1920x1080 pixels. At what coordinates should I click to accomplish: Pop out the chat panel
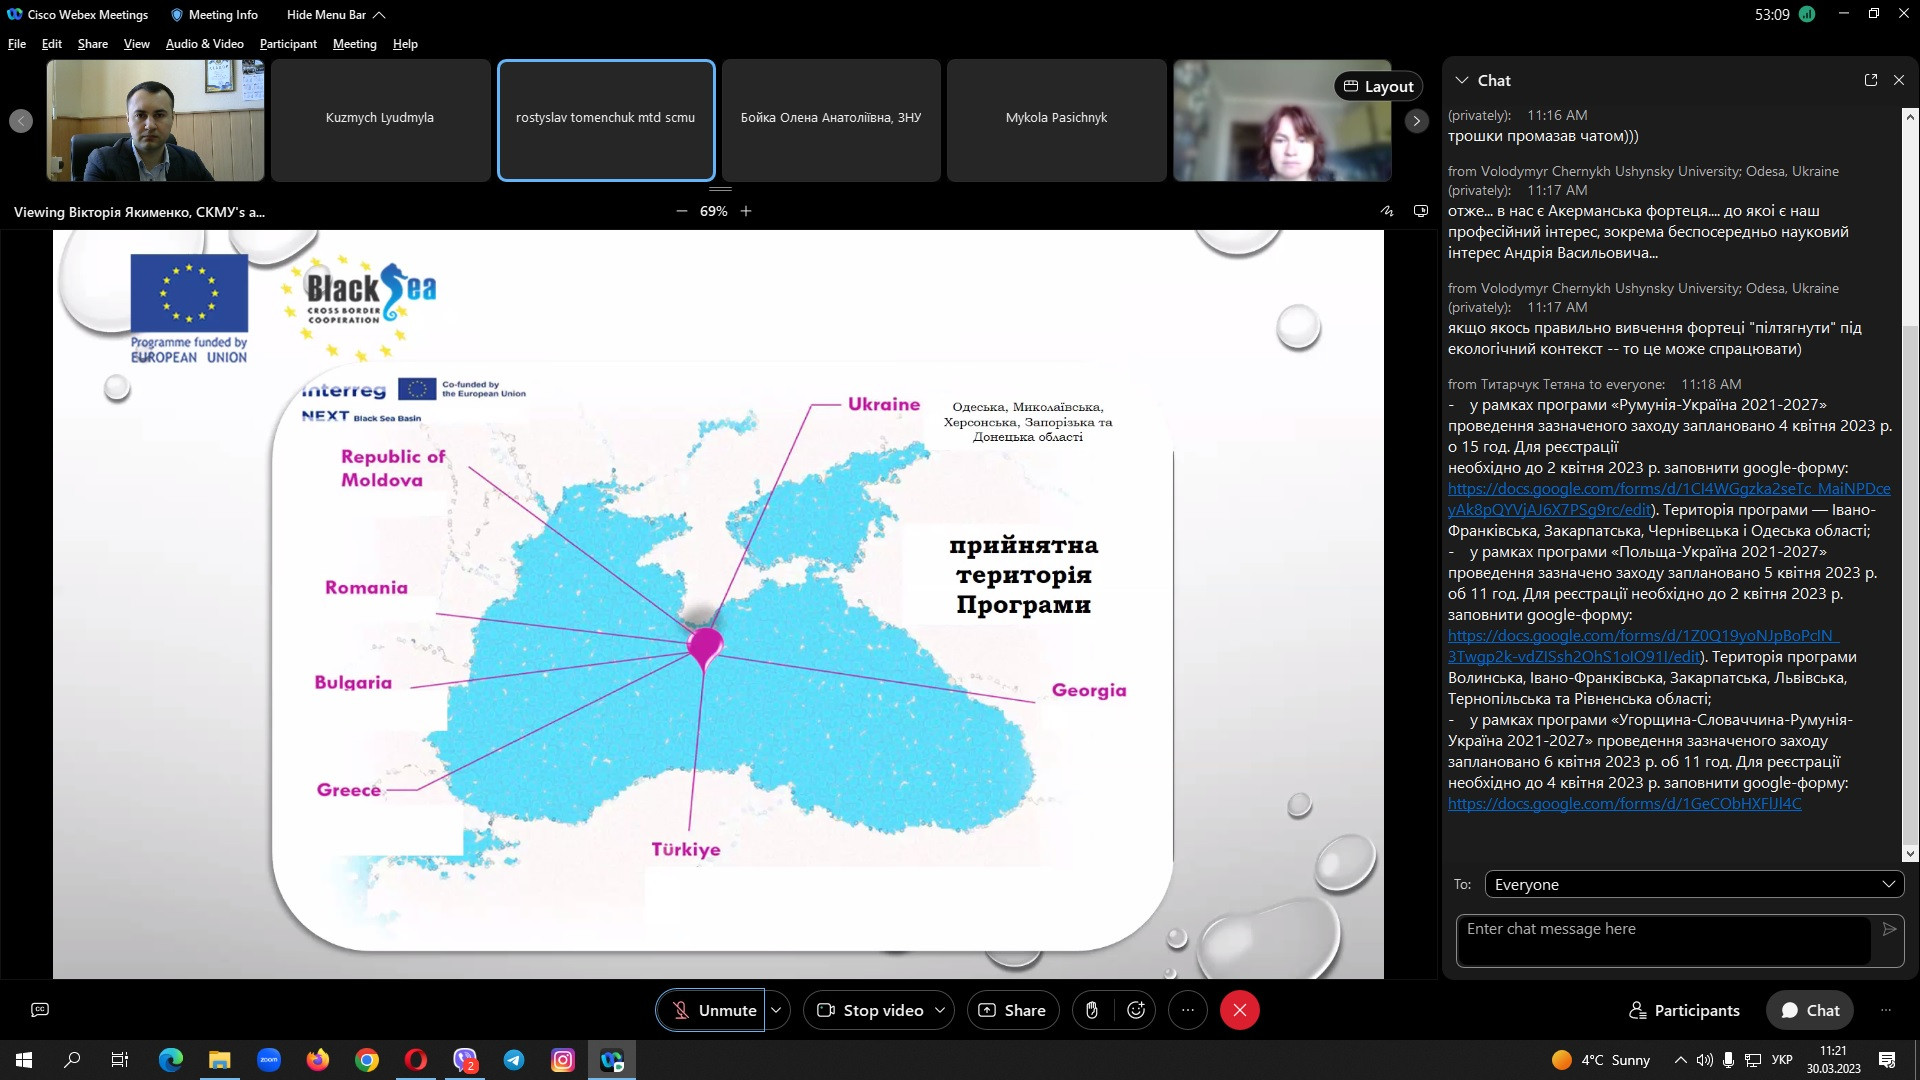[1871, 80]
